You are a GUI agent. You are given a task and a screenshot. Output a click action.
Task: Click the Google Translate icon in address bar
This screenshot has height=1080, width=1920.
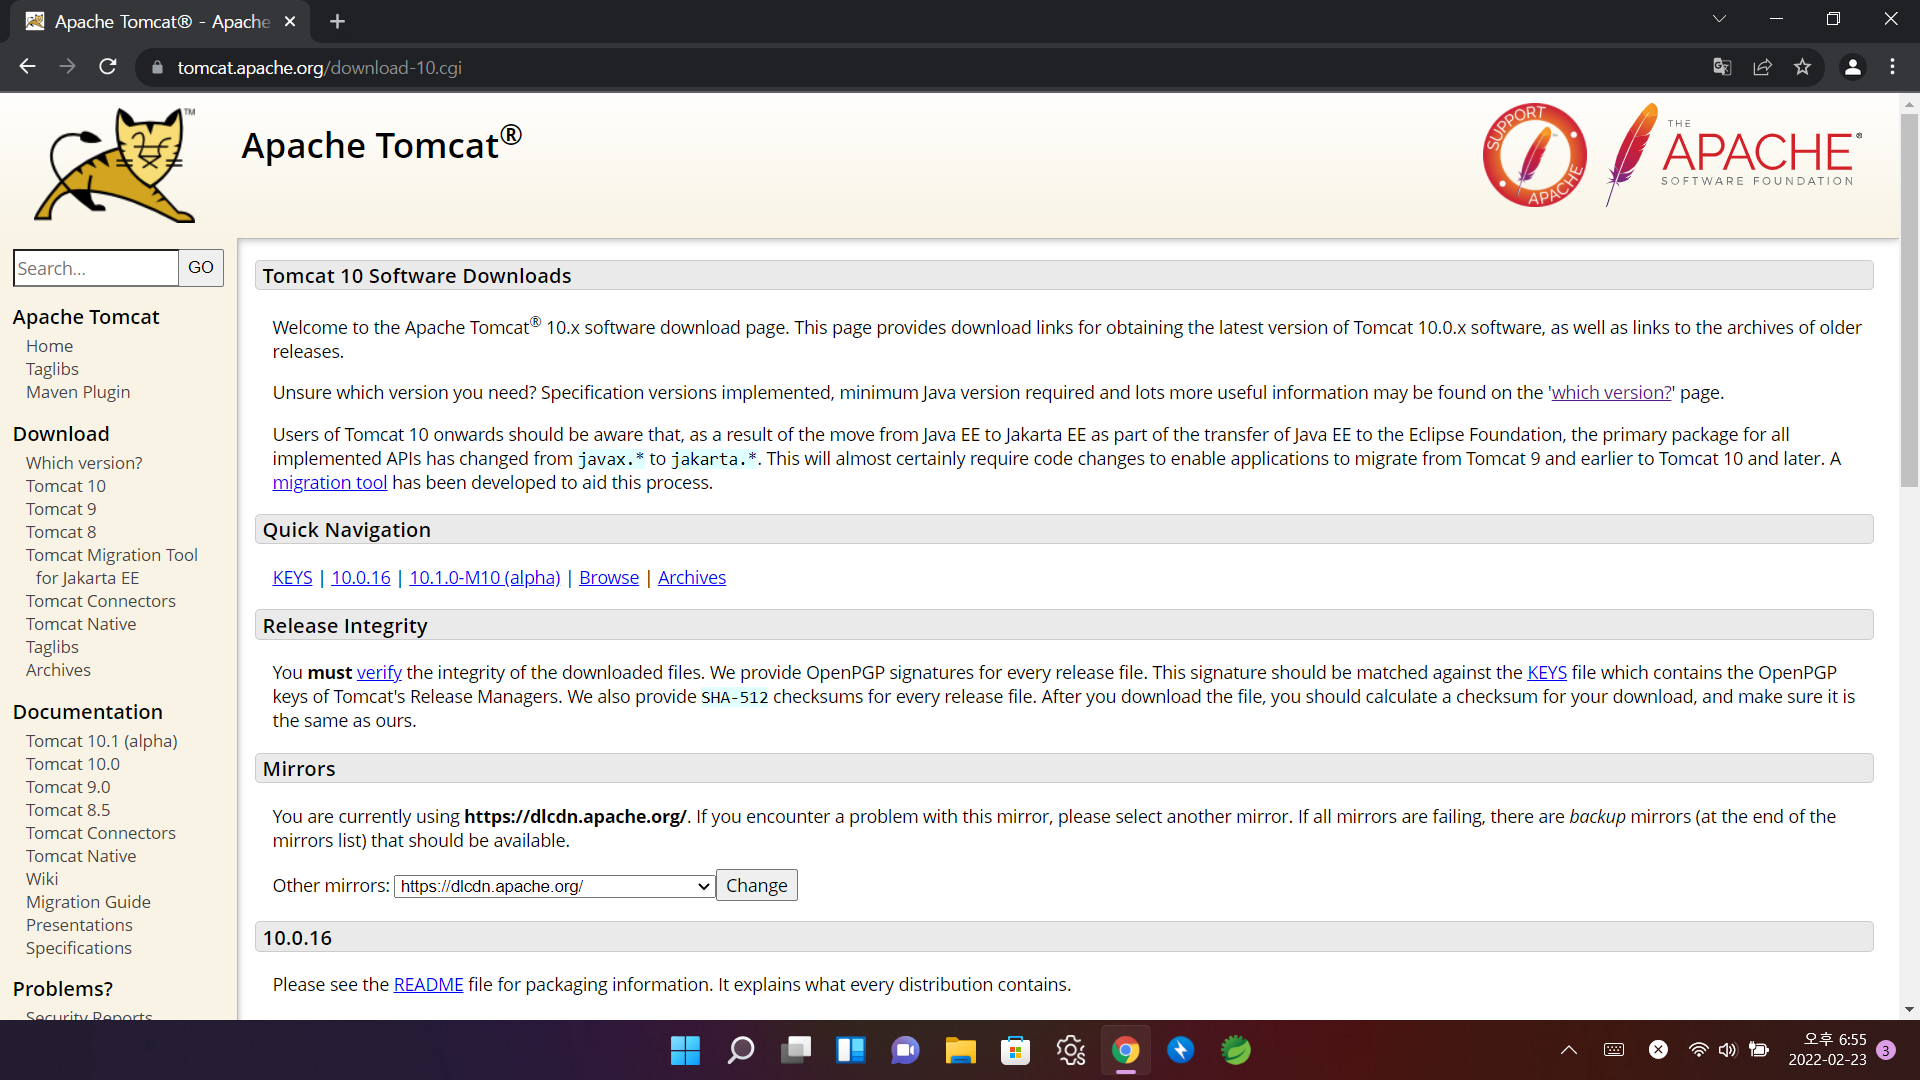pyautogui.click(x=1722, y=67)
